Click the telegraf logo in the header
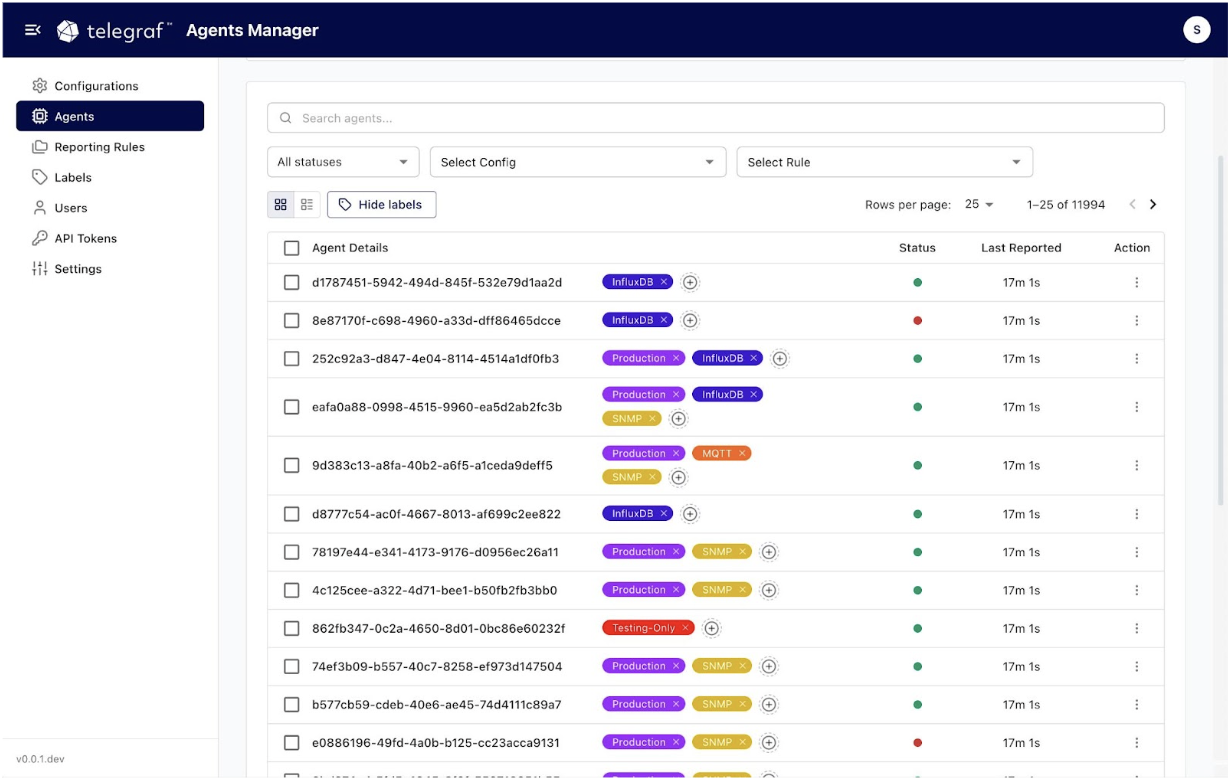Viewport: 1228px width, 778px height. [114, 31]
